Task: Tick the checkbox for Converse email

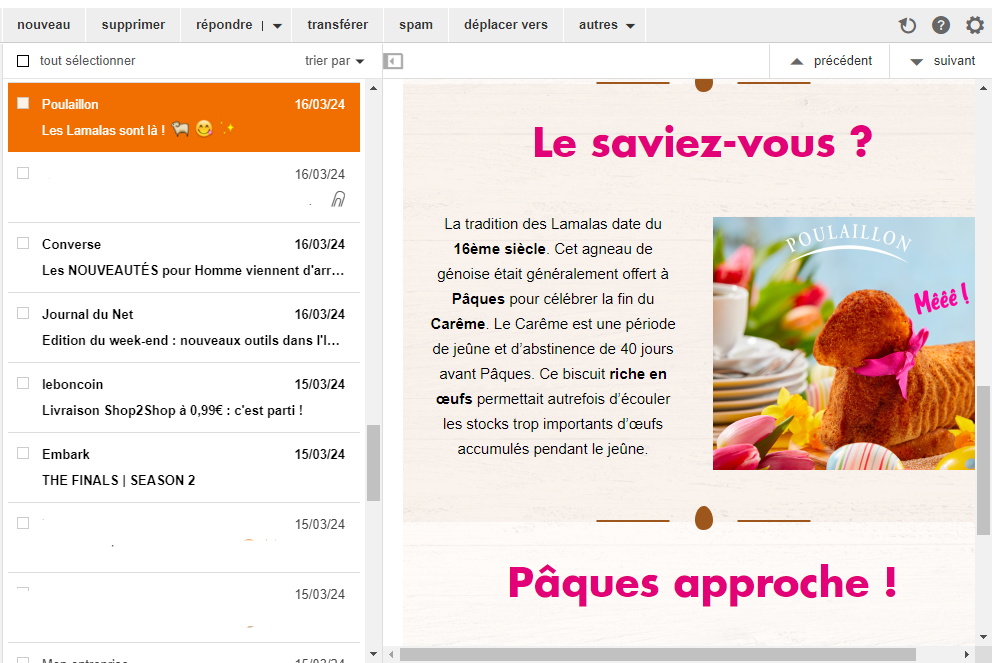Action: tap(23, 243)
